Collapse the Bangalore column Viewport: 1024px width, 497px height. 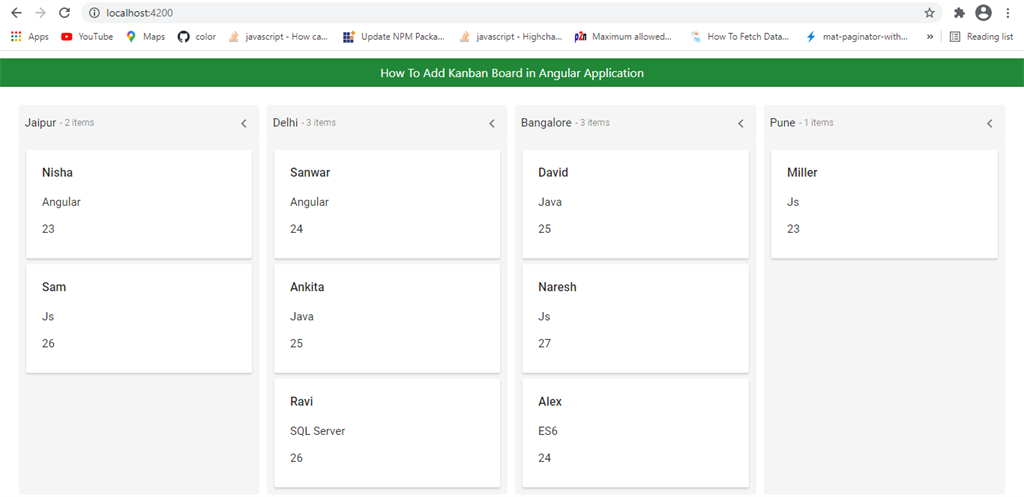click(741, 124)
